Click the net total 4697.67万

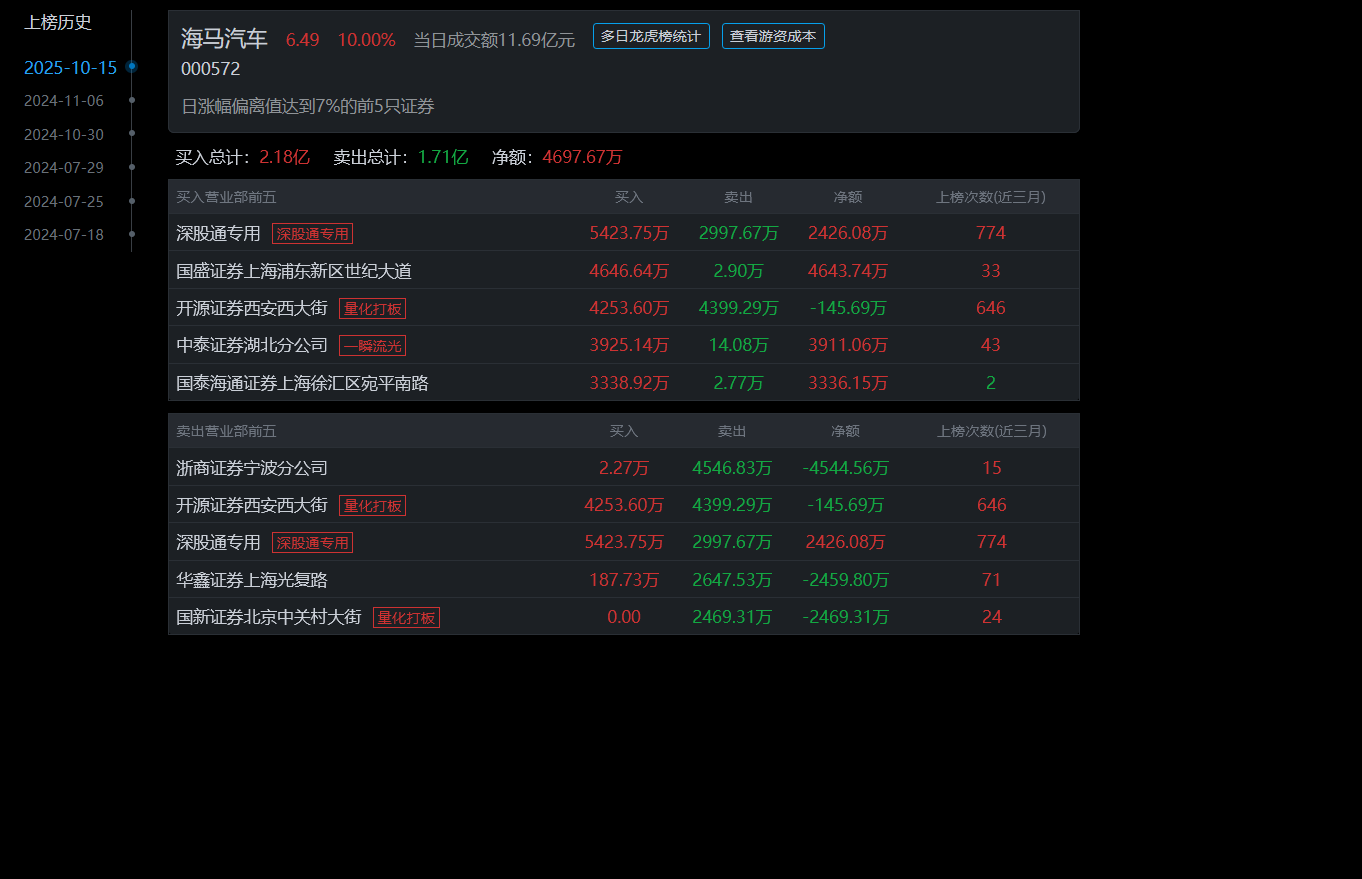[583, 157]
